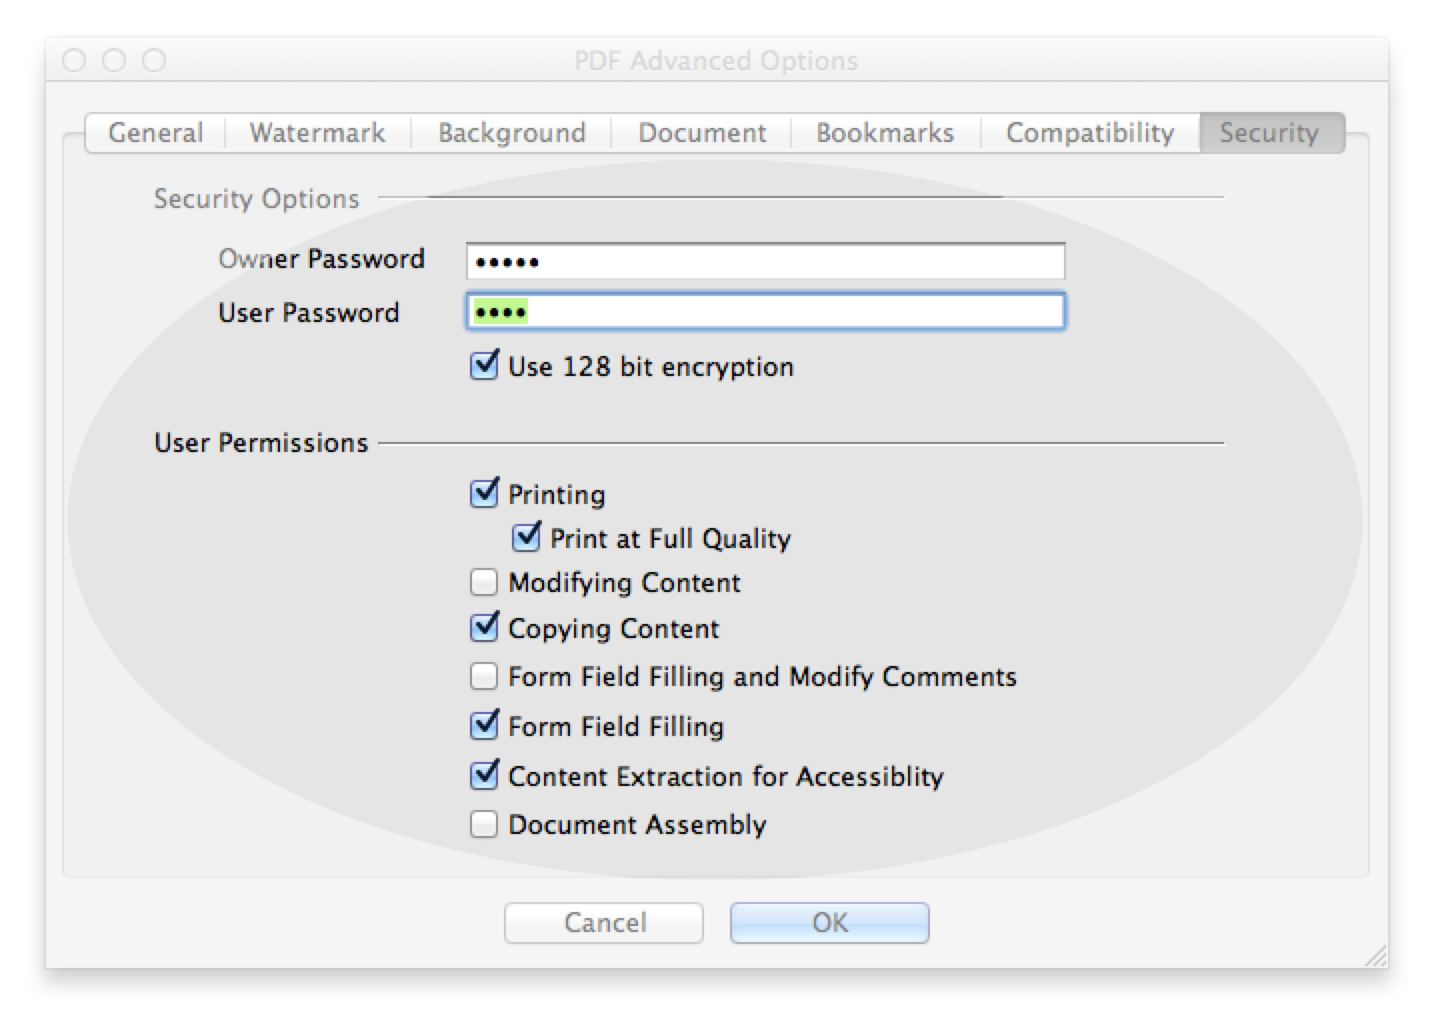Select the Security tab
Image resolution: width=1434 pixels, height=1026 pixels.
1270,133
